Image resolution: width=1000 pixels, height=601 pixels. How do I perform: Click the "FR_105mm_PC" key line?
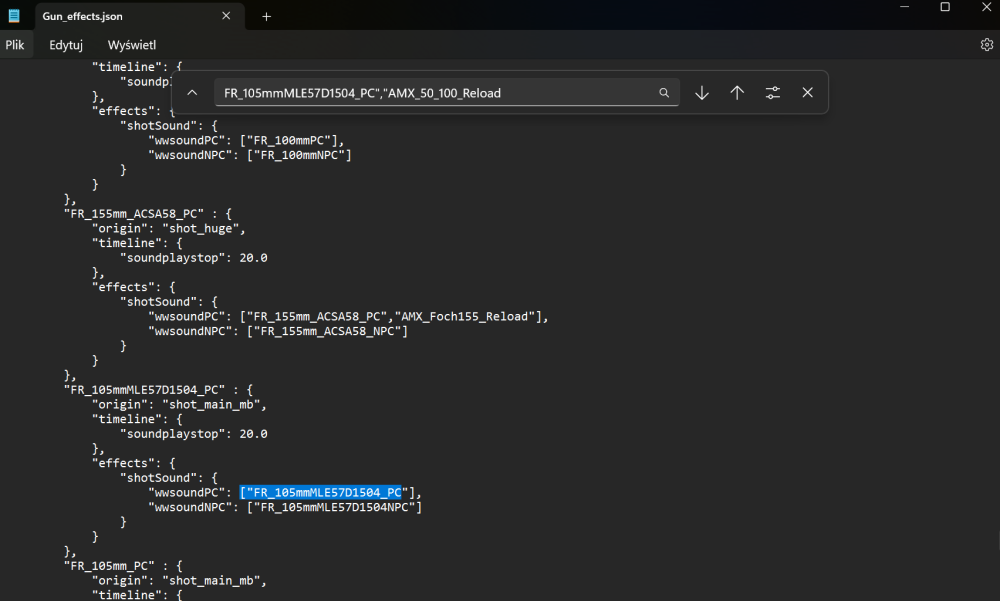coord(123,566)
